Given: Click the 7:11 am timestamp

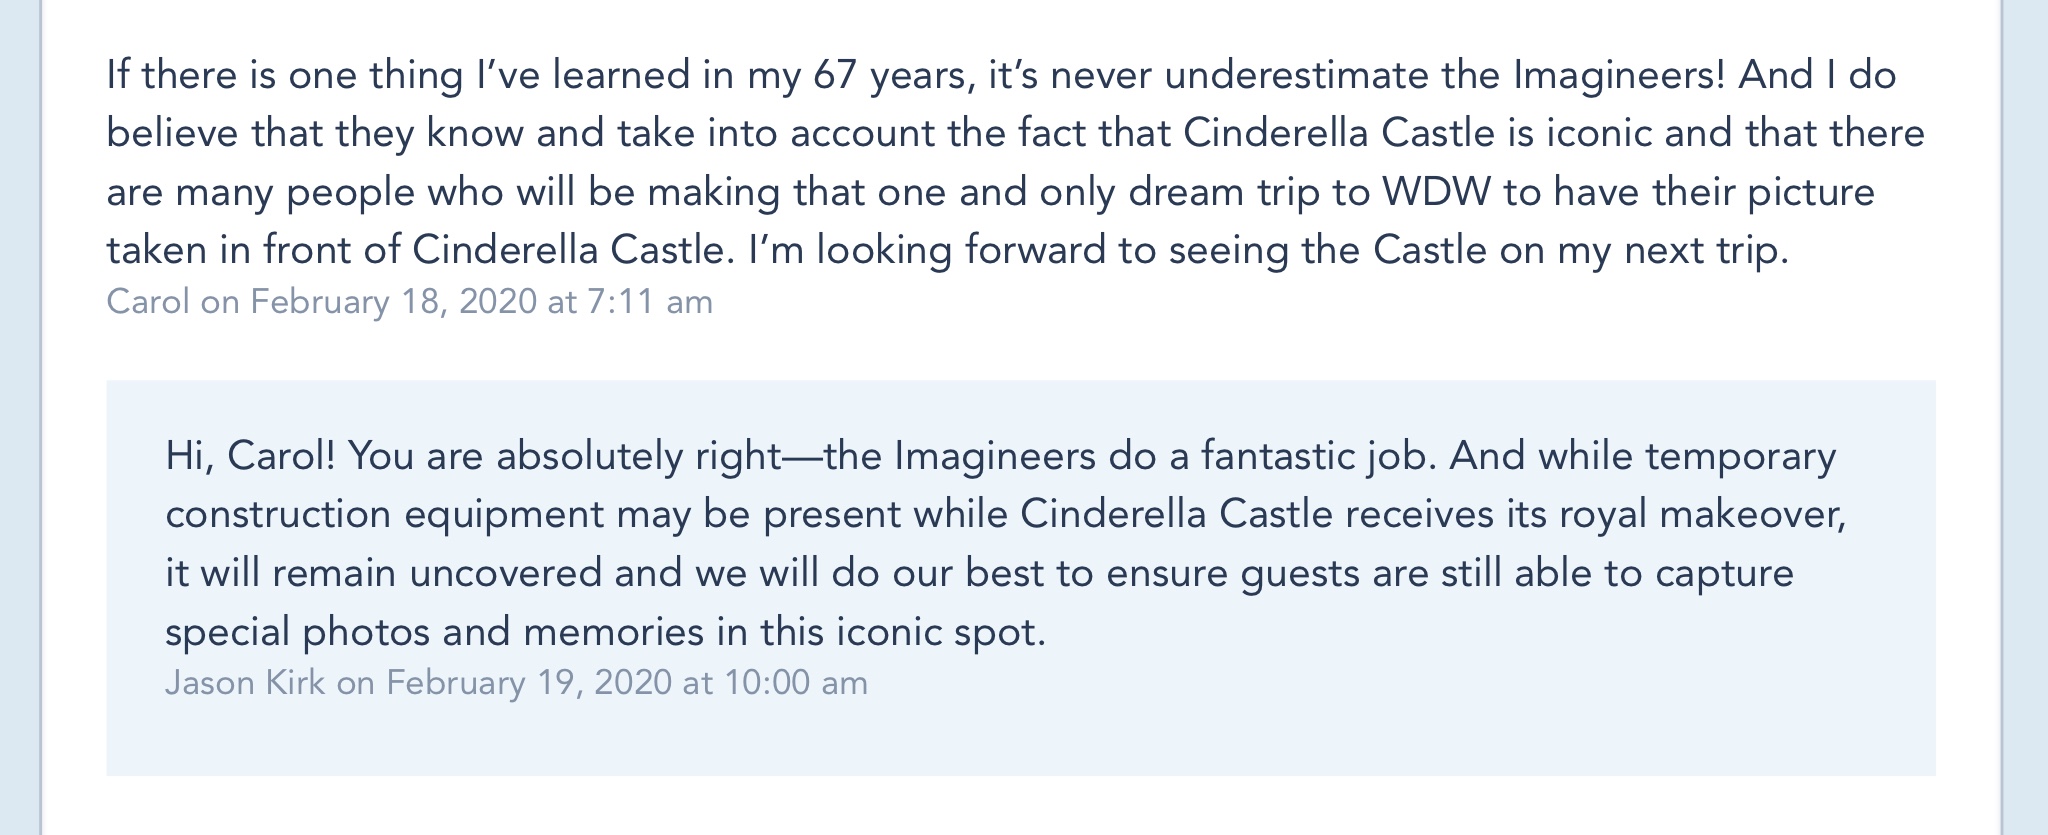Looking at the screenshot, I should (x=650, y=302).
